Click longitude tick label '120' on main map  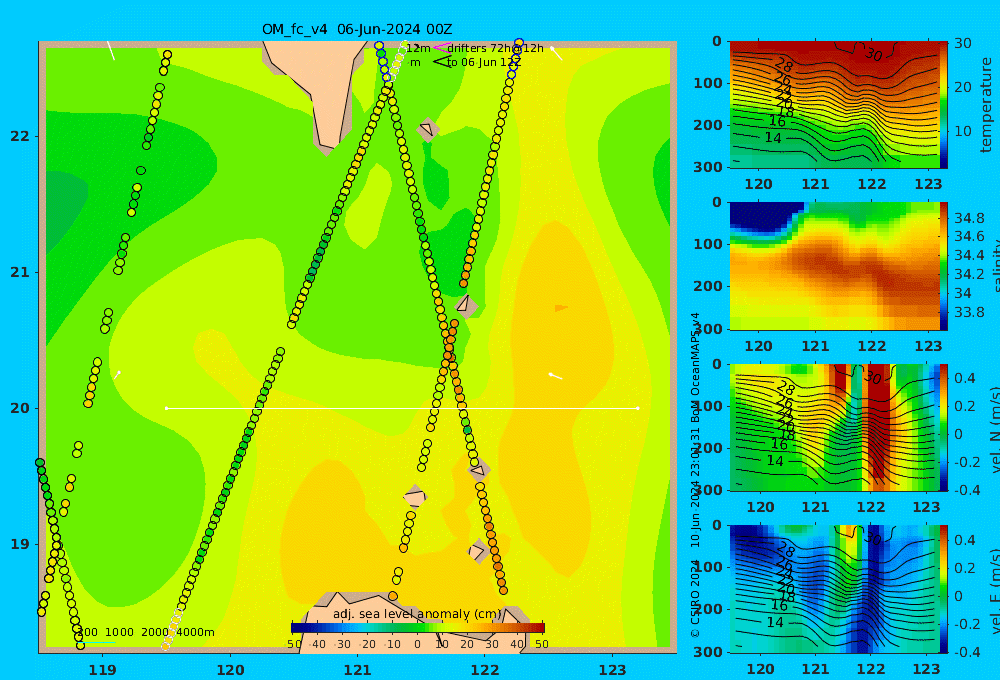[230, 670]
